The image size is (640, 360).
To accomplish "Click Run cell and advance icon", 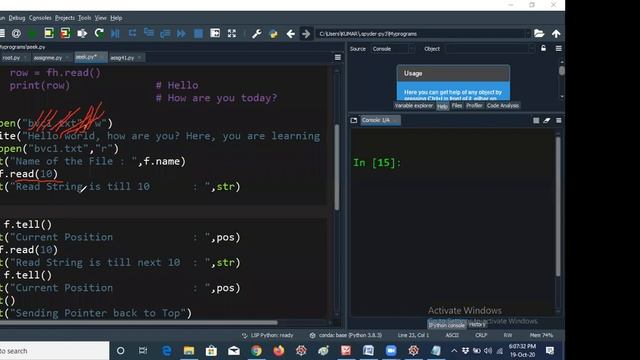I will point(65,33).
